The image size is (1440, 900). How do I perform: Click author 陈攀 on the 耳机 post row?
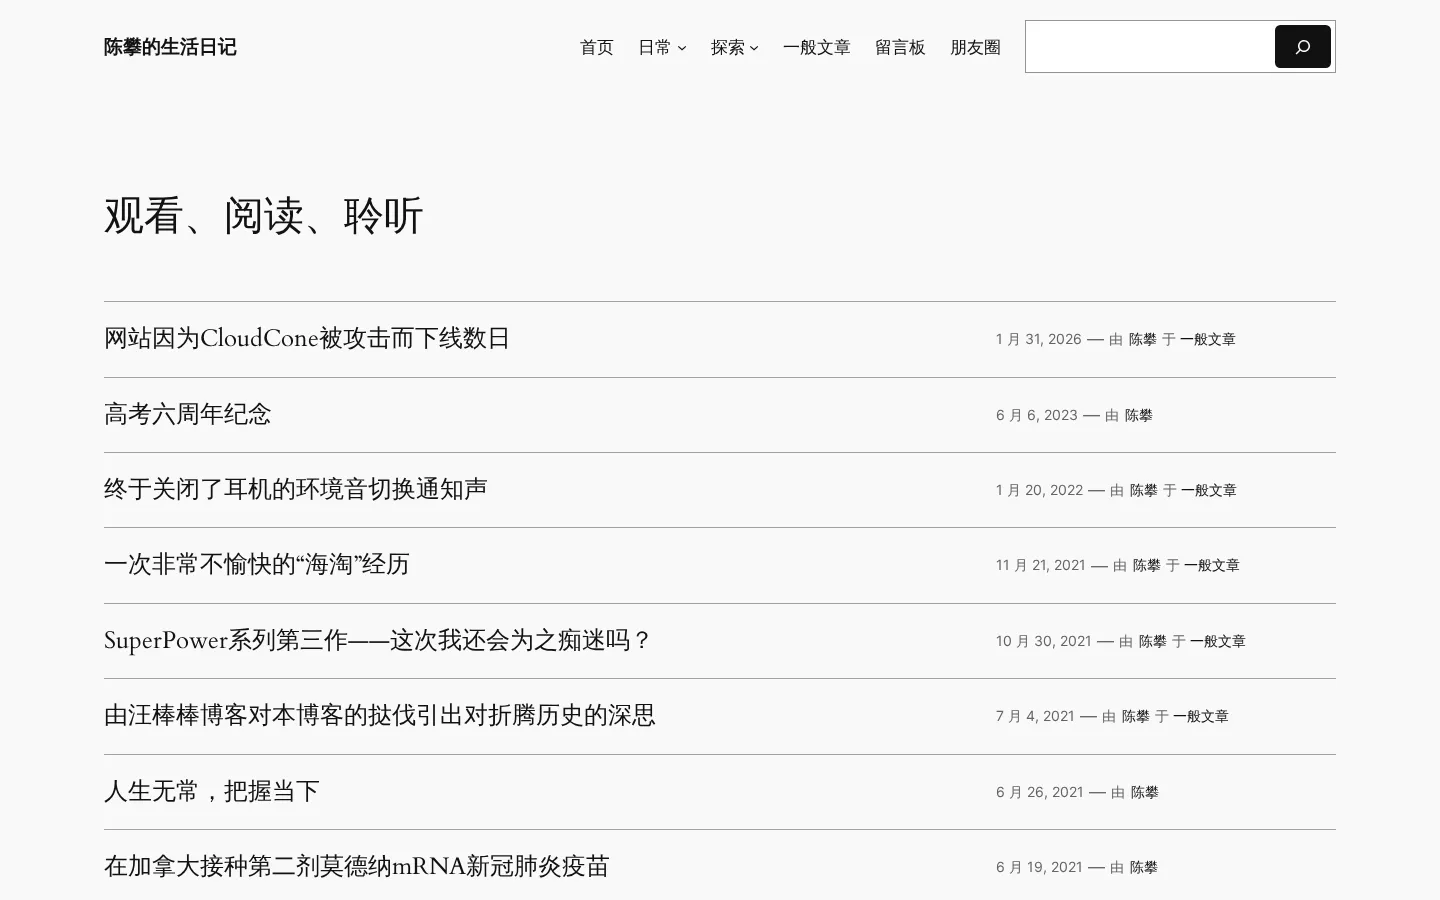coord(1144,490)
